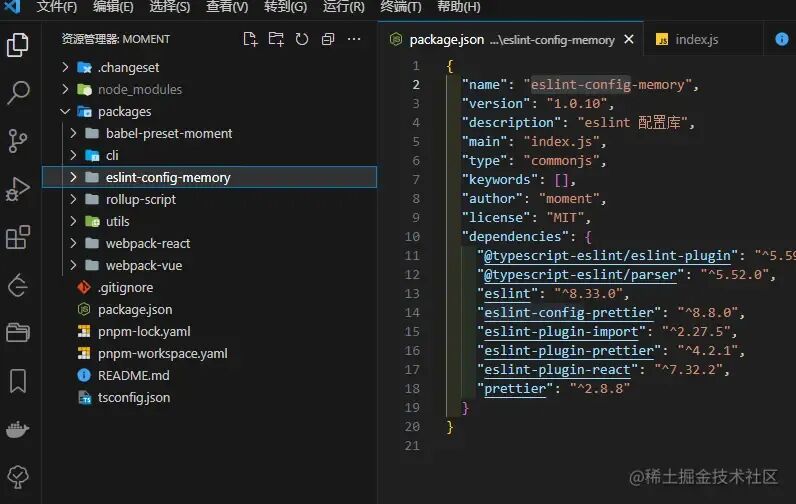The image size is (796, 504).
Task: Open the Explorer view in activity bar
Action: [x=18, y=45]
